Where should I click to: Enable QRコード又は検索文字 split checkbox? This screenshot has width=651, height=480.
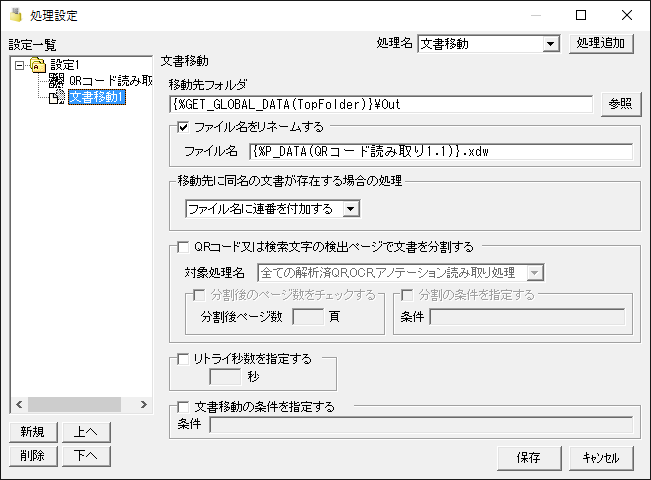click(183, 247)
